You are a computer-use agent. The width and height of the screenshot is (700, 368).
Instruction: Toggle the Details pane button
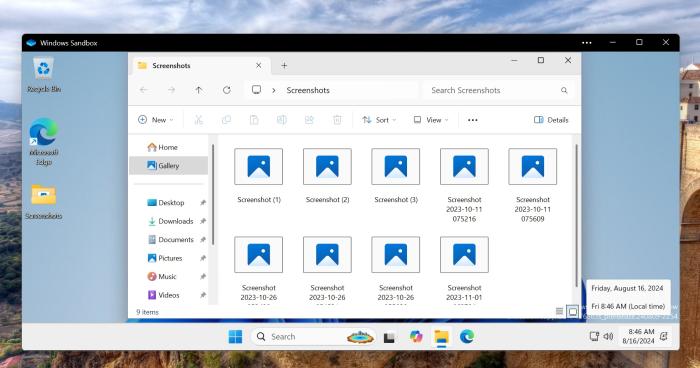[551, 120]
